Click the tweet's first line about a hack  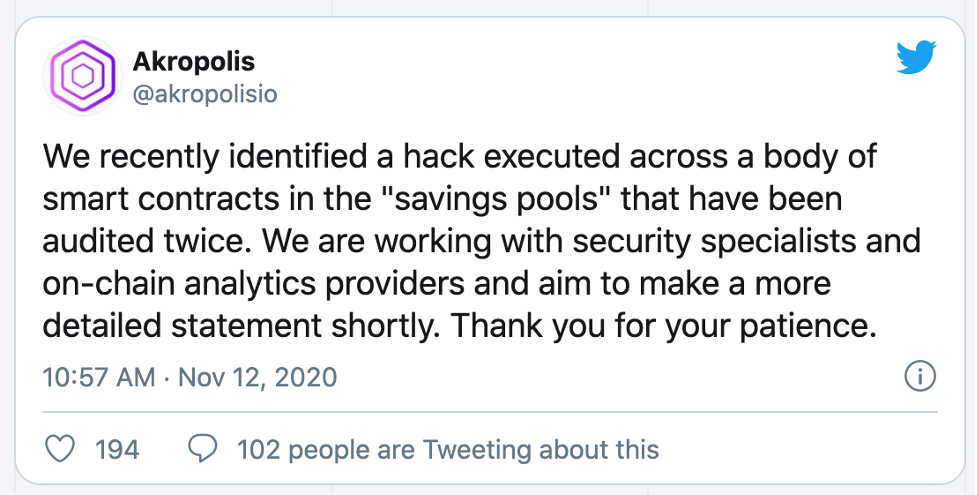pyautogui.click(x=460, y=157)
